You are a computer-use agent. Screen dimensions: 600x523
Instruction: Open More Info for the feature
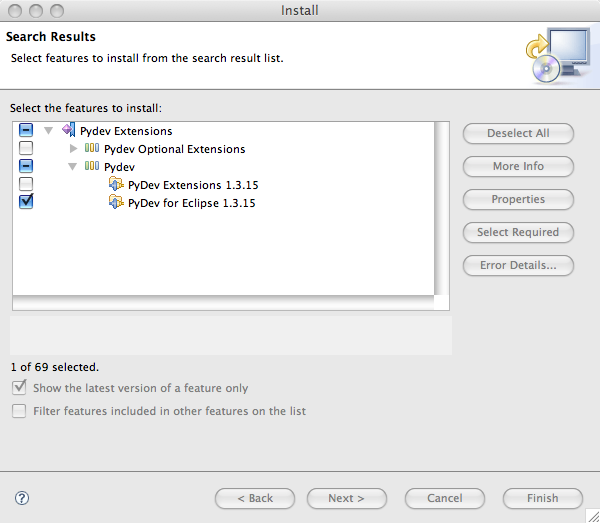518,166
